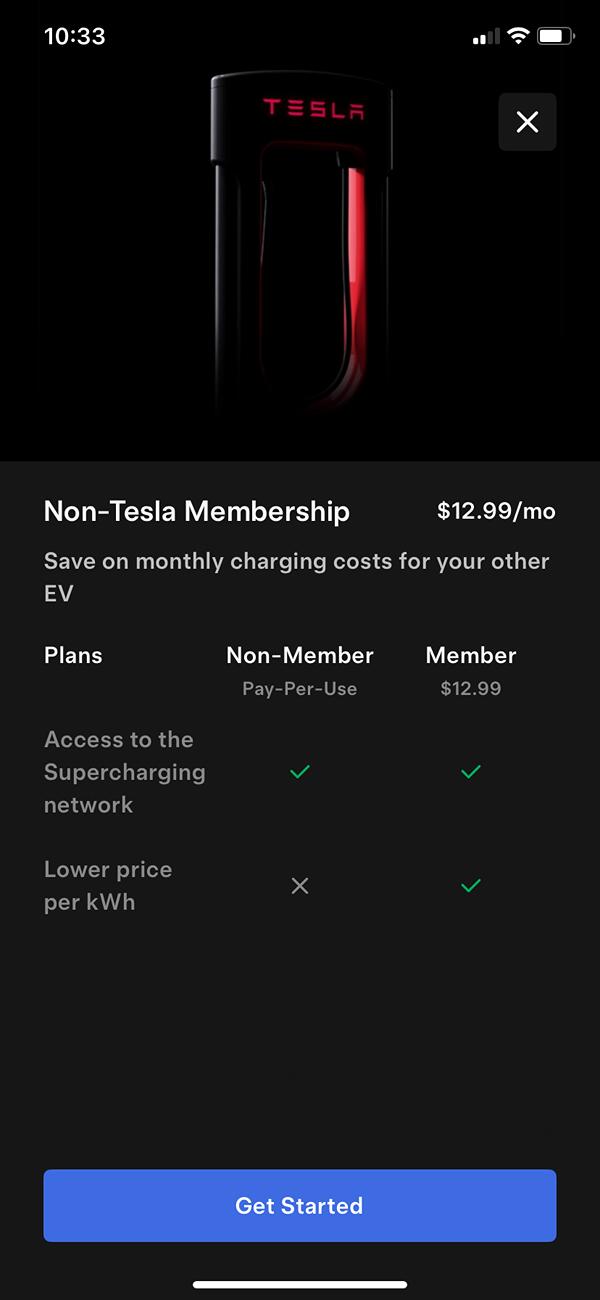Tap the 10:33 clock in status bar
600x1300 pixels.
75,36
